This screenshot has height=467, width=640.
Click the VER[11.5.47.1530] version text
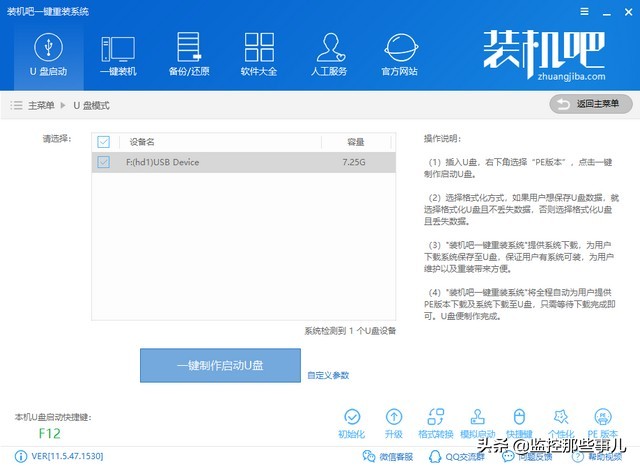67,456
